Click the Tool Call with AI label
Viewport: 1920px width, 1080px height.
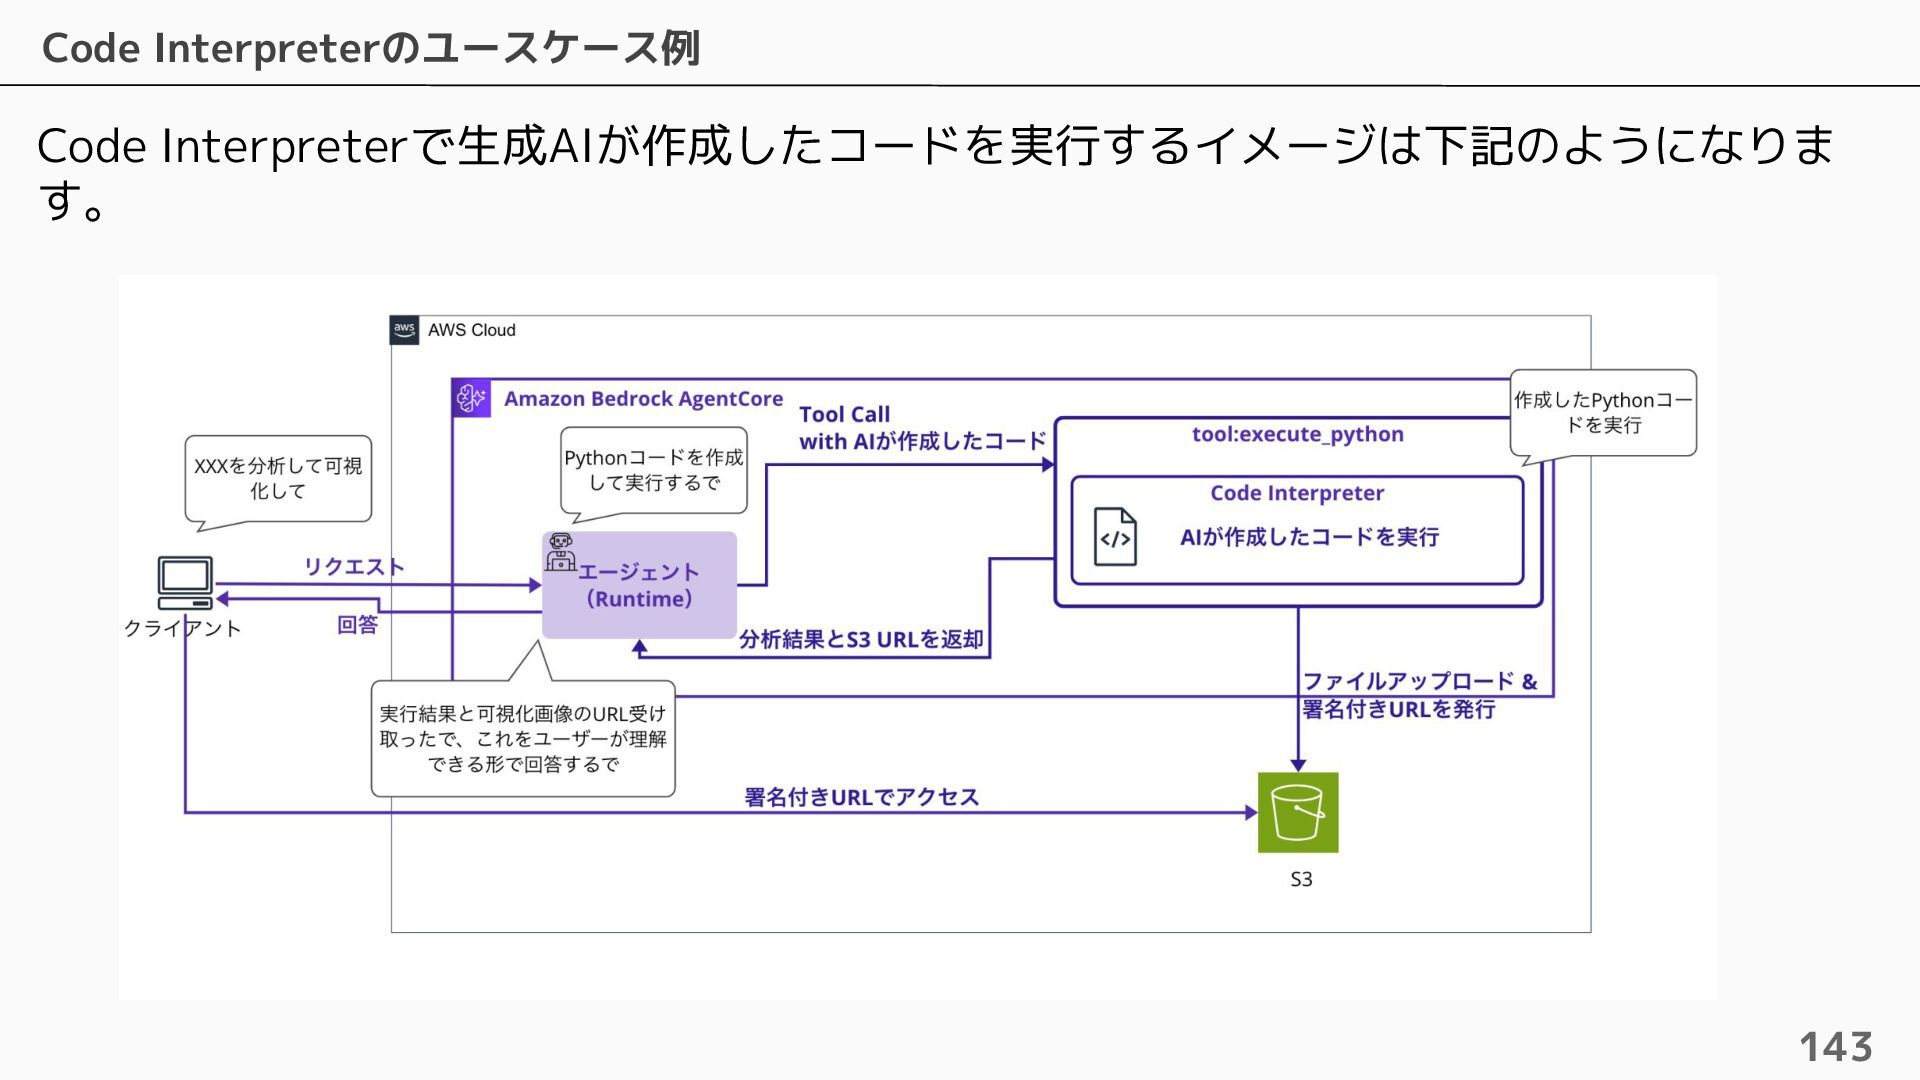tap(921, 428)
